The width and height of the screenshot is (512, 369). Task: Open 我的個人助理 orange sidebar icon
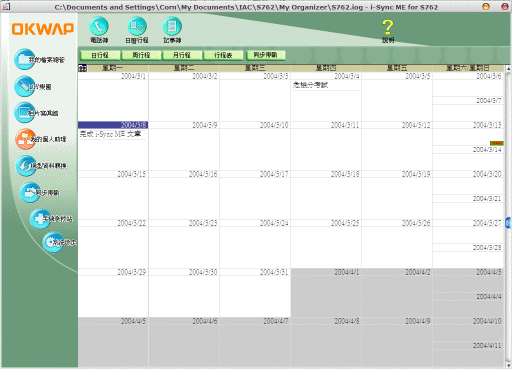click(x=25, y=139)
